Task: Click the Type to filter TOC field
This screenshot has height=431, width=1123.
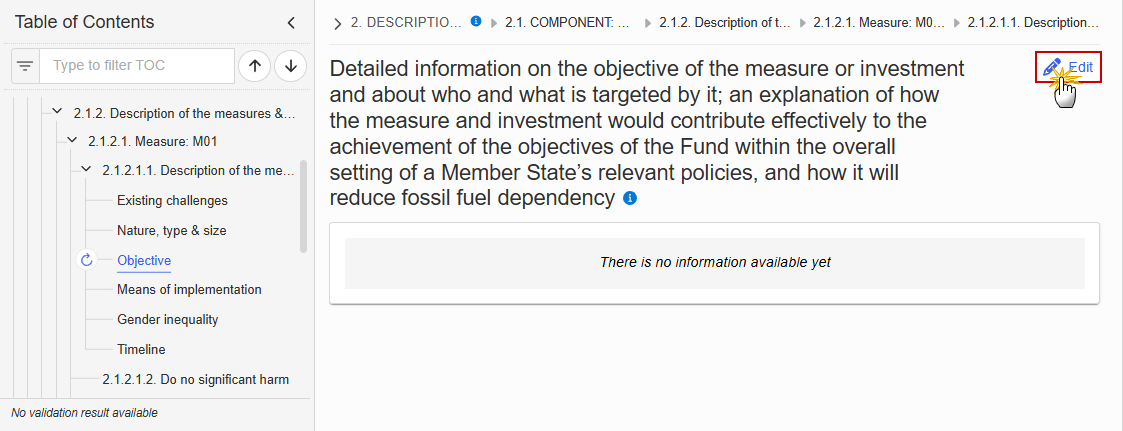Action: pyautogui.click(x=137, y=66)
